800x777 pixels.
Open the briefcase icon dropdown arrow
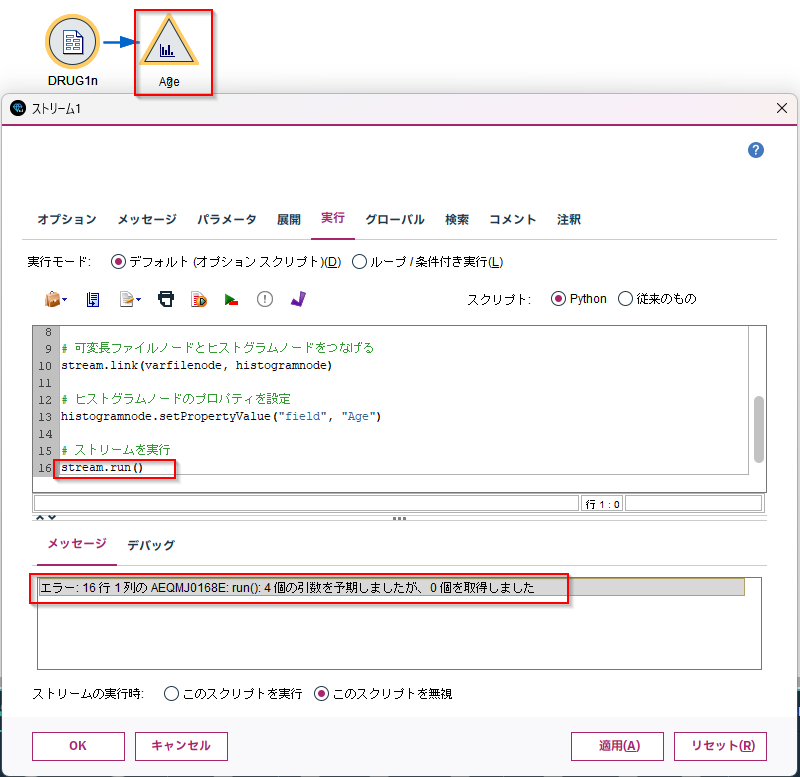[65, 299]
